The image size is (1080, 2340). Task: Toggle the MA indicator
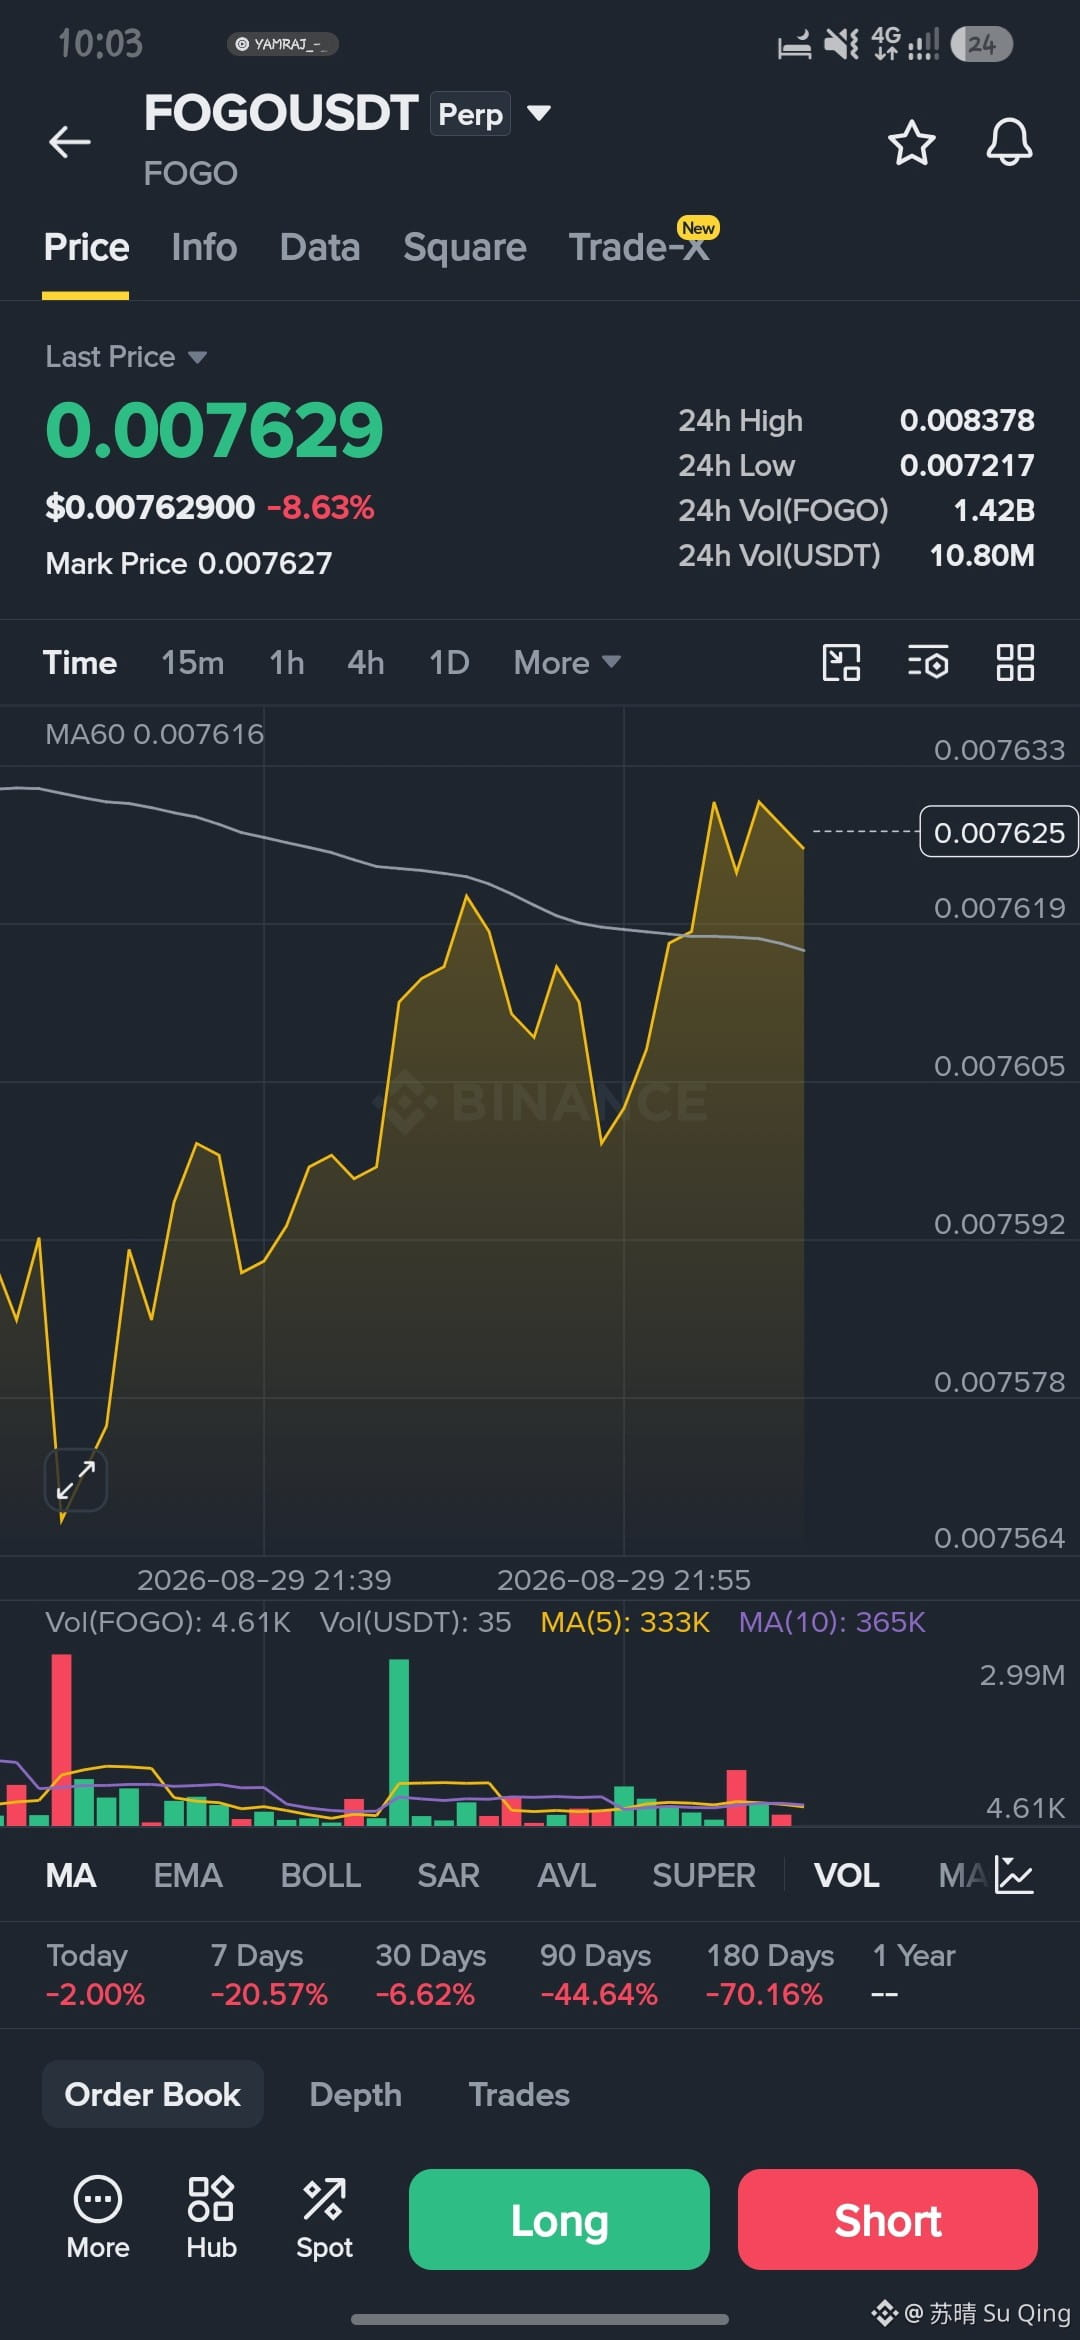[x=71, y=1875]
